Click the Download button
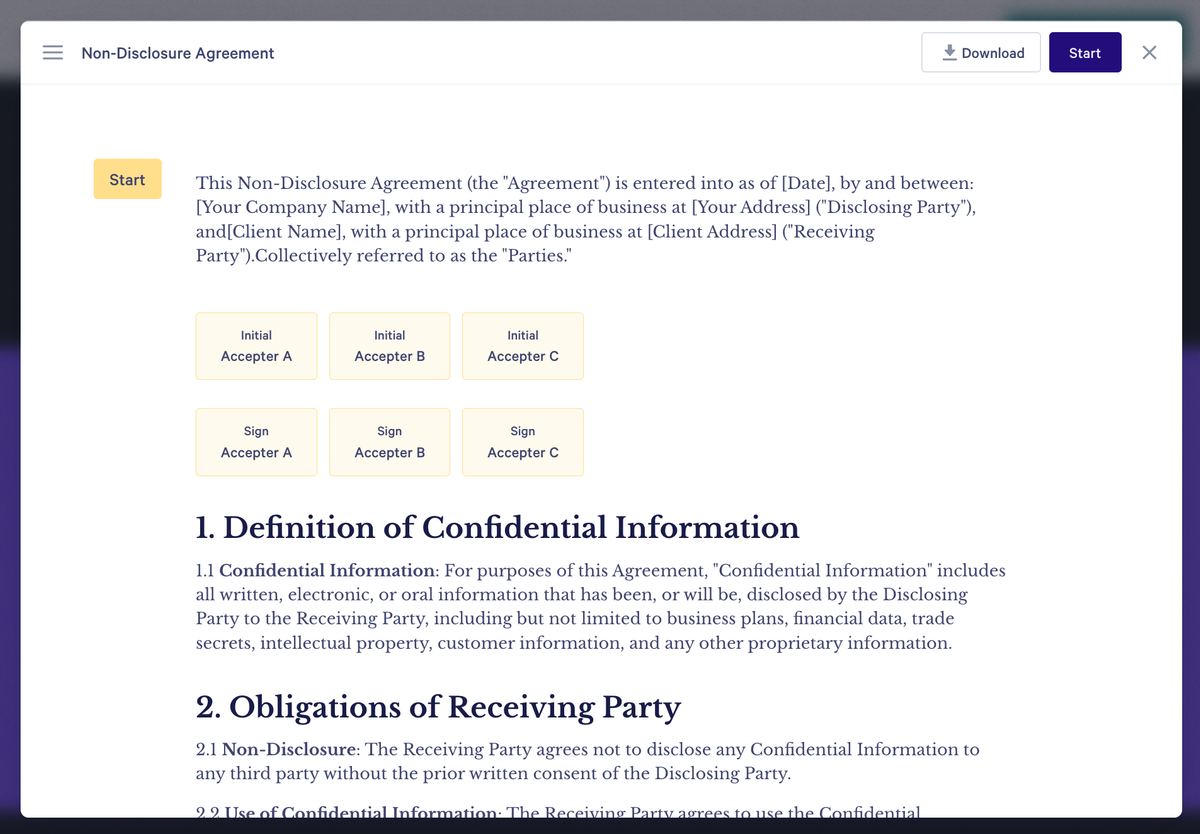Screen dimensions: 1200x834 point(981,53)
